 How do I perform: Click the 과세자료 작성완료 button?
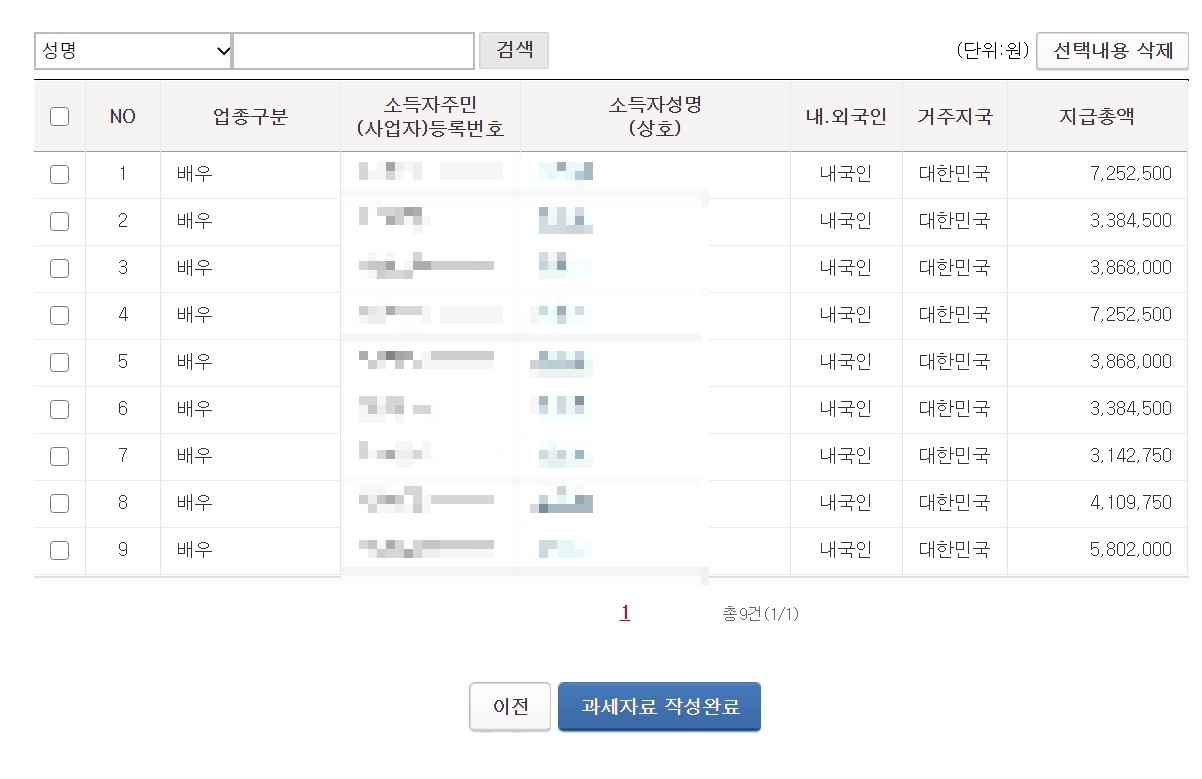(659, 706)
